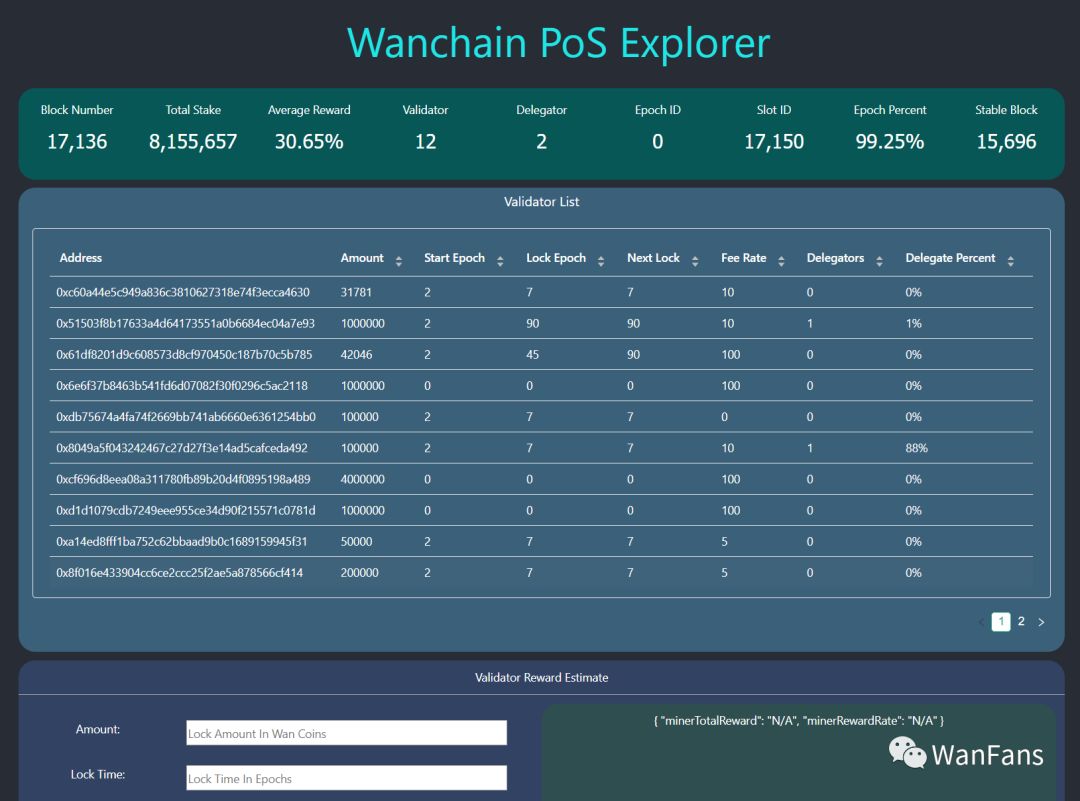Open page 2 of validator list
The image size is (1080, 801).
click(1021, 621)
